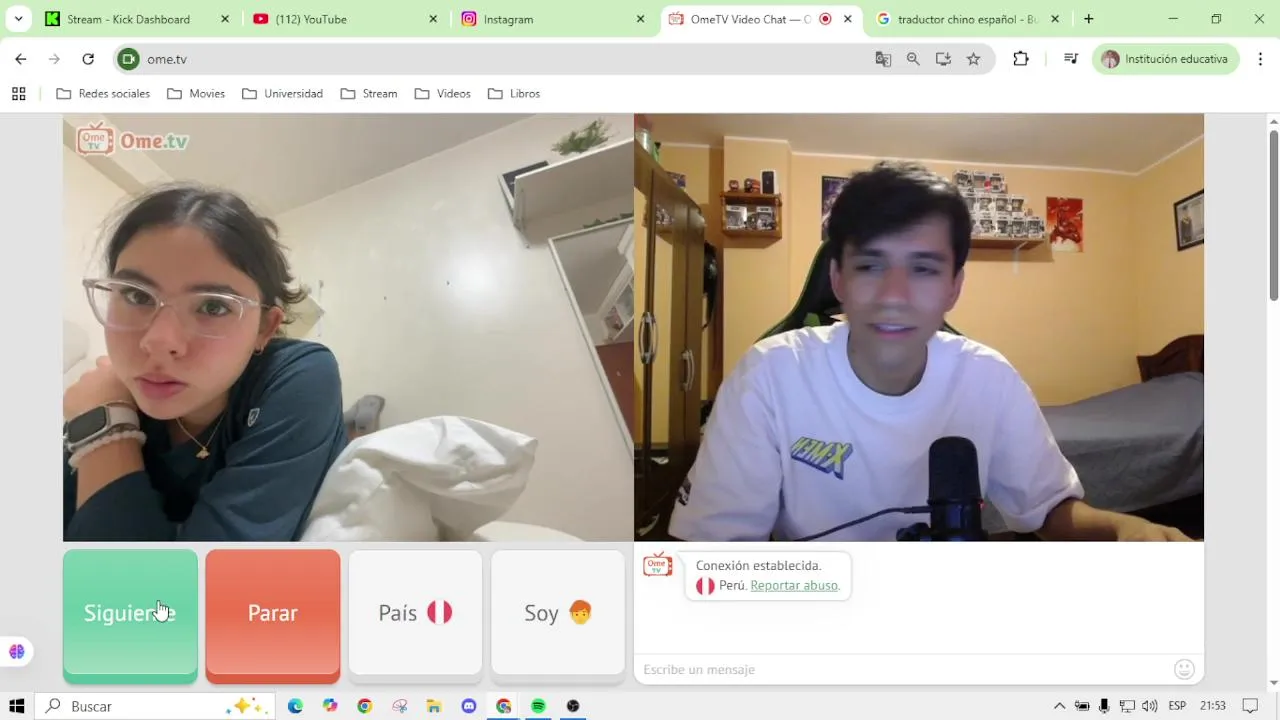Open the Windows Start menu
Screen dimensions: 1280x720
point(16,706)
